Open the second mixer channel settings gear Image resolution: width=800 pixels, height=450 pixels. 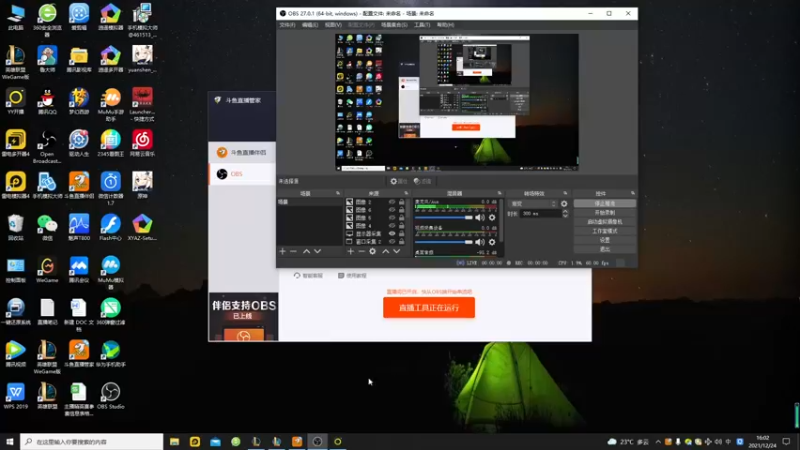pyautogui.click(x=492, y=242)
